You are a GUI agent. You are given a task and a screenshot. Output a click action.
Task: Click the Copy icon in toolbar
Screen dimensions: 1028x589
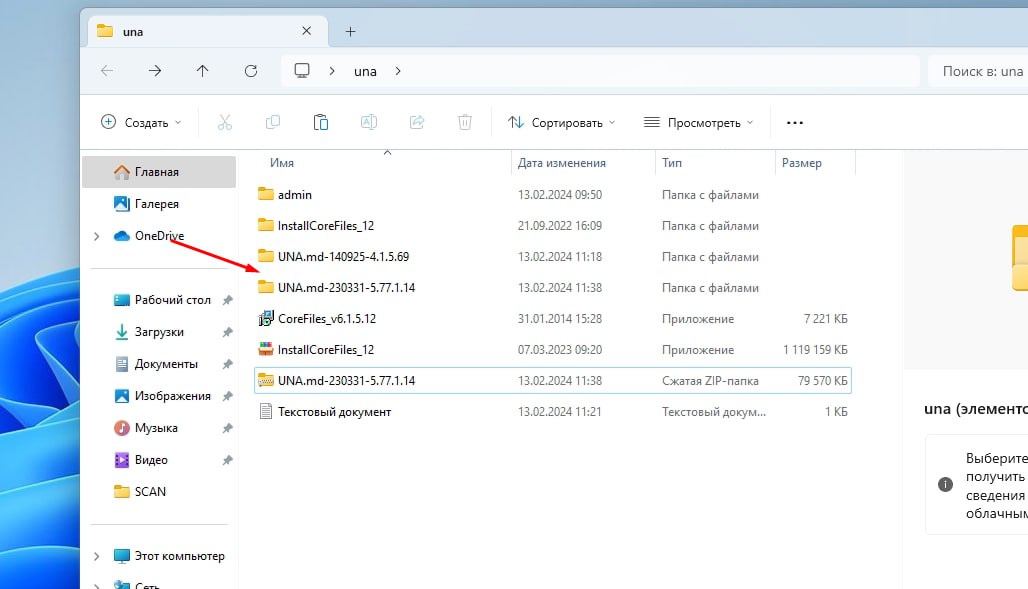pos(273,123)
